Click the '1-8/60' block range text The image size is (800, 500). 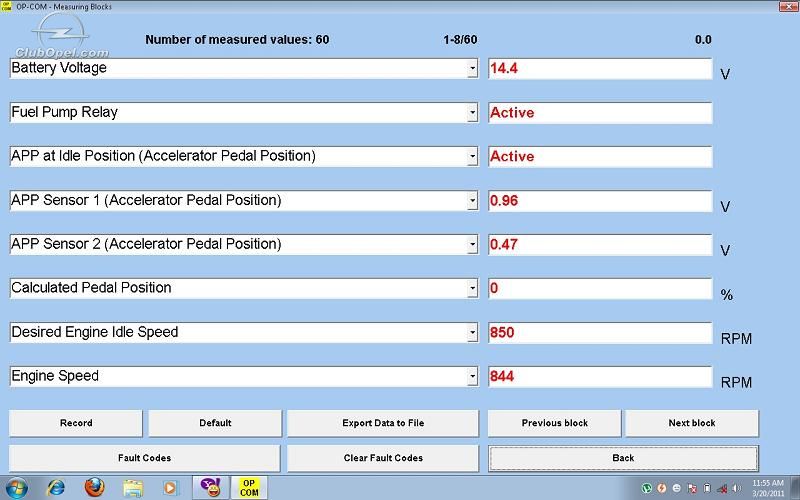[460, 40]
